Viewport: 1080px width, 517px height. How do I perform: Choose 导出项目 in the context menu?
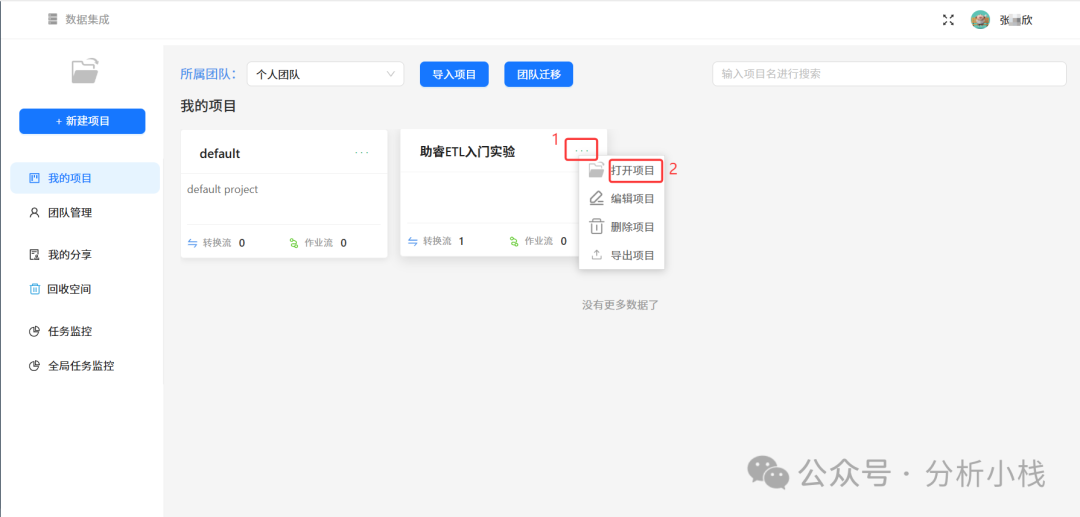point(633,255)
